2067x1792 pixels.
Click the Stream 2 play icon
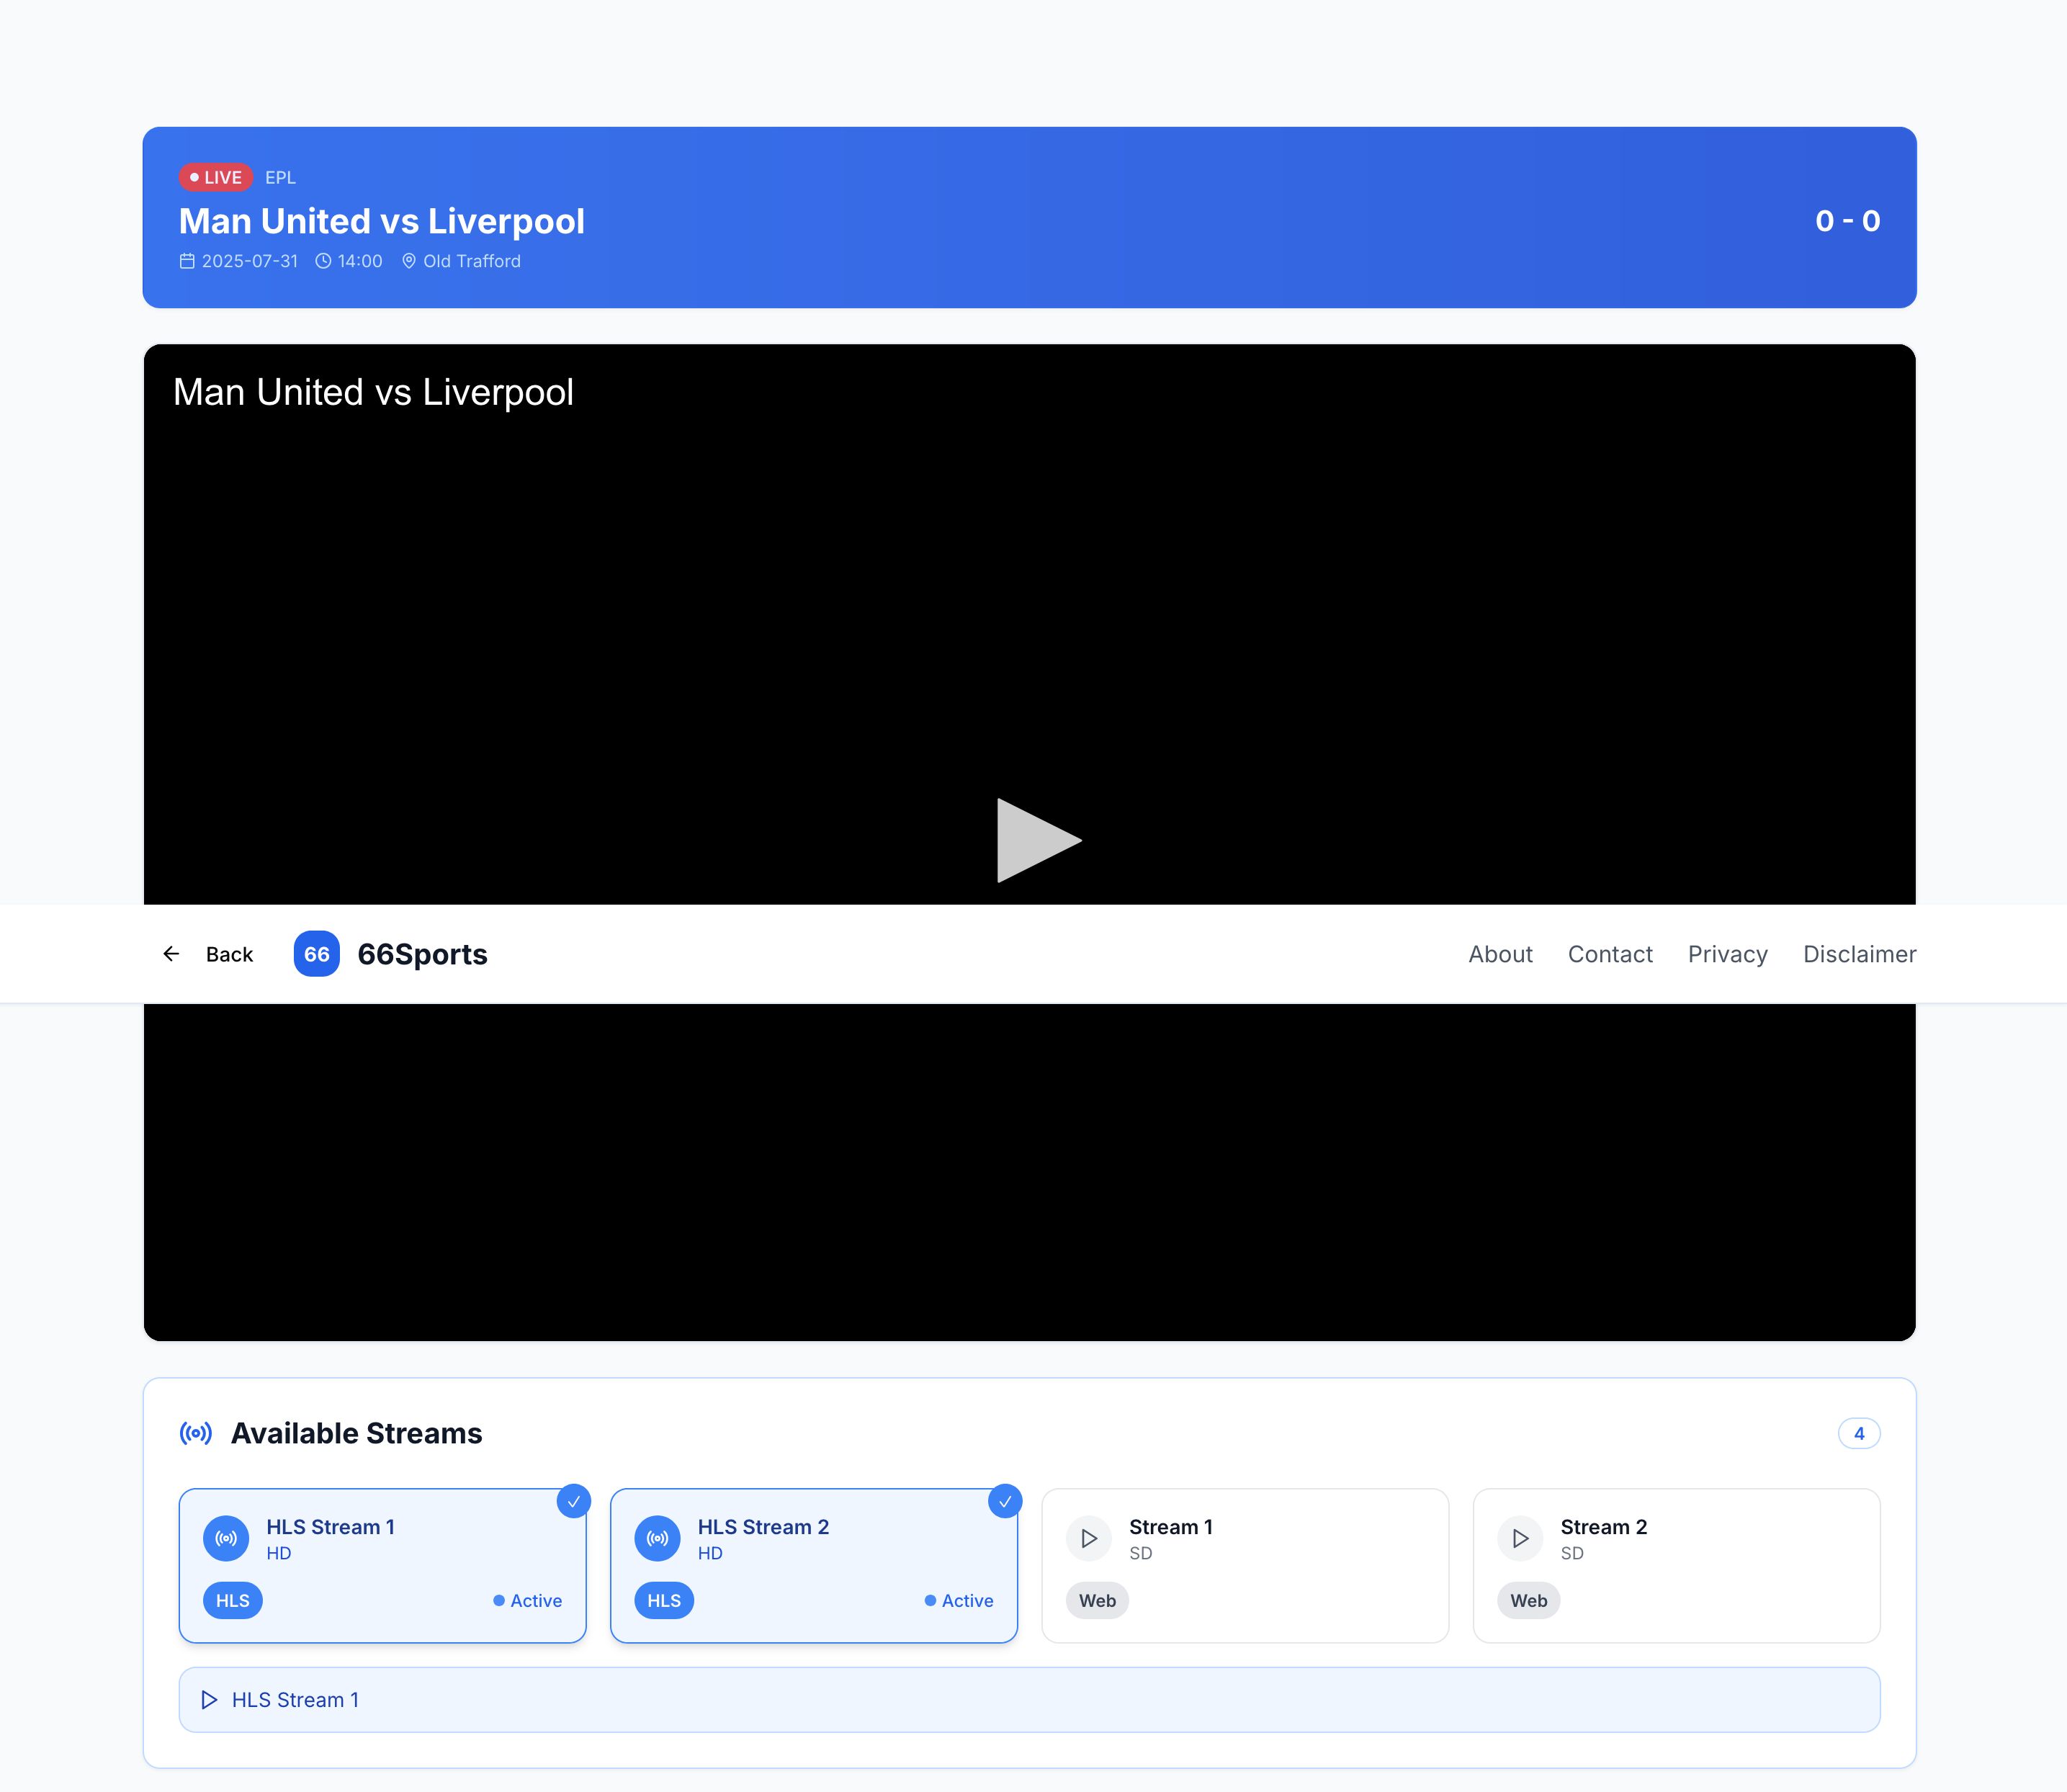coord(1520,1538)
